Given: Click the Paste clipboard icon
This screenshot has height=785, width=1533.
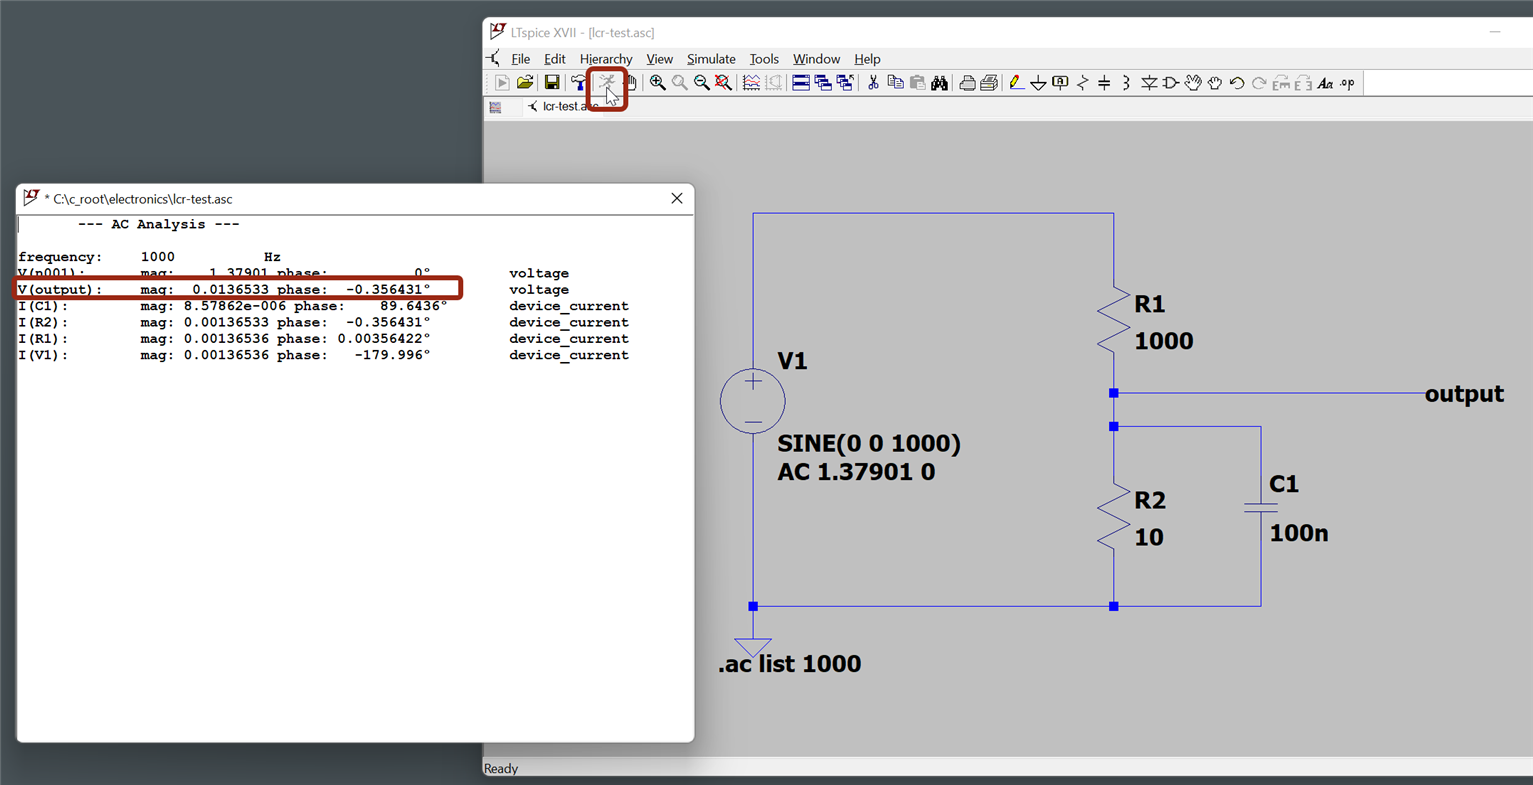Looking at the screenshot, I should (917, 83).
